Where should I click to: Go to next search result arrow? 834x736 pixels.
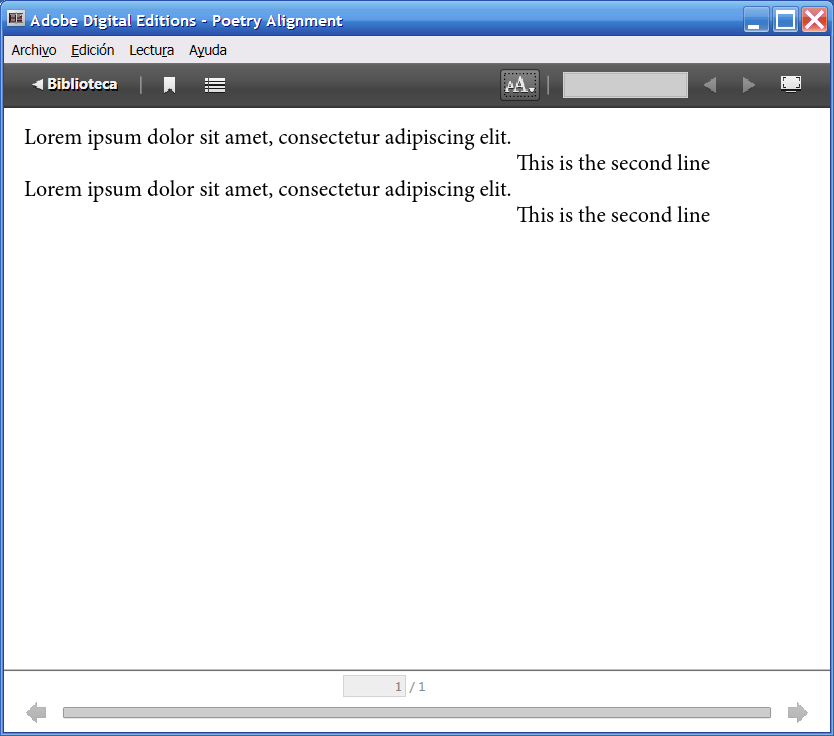point(748,85)
